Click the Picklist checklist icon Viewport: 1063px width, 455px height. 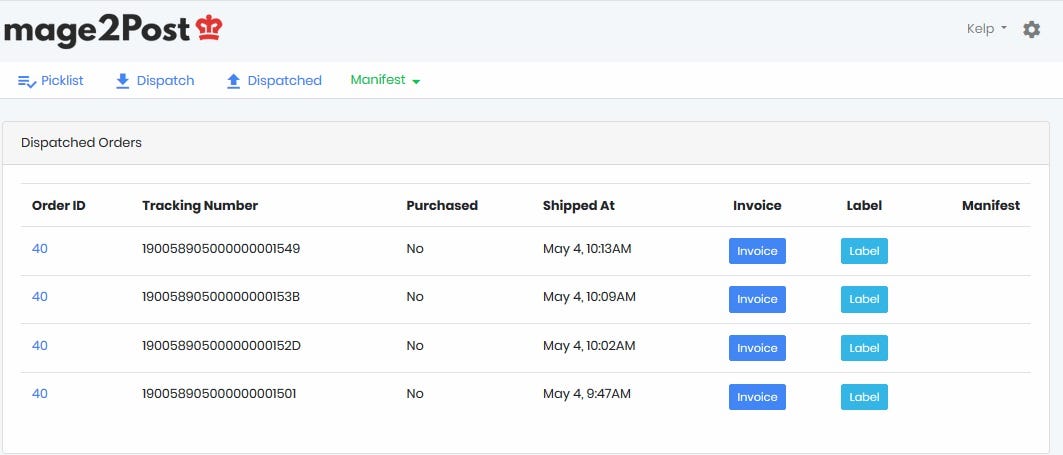(27, 81)
